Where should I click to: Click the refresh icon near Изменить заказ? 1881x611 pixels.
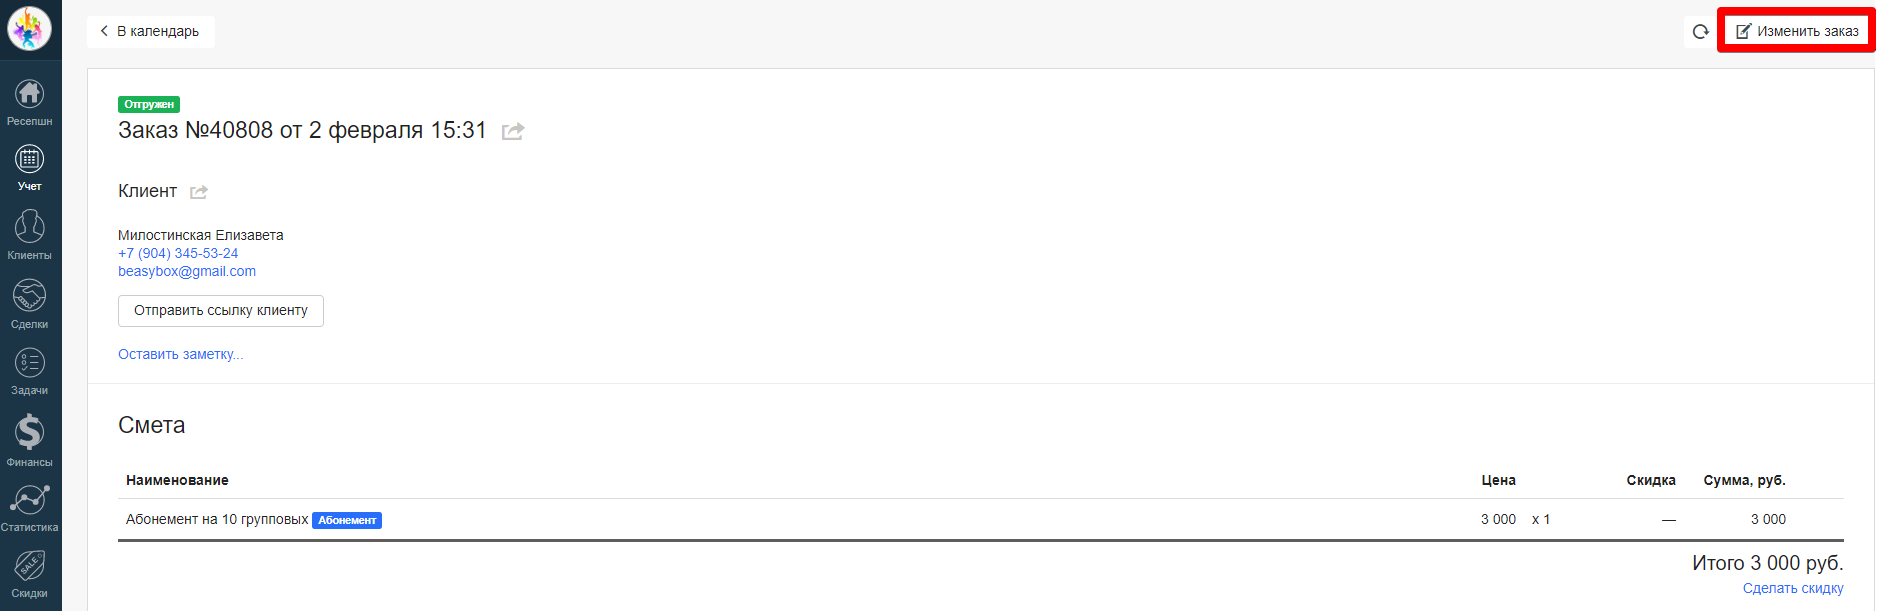point(1700,32)
